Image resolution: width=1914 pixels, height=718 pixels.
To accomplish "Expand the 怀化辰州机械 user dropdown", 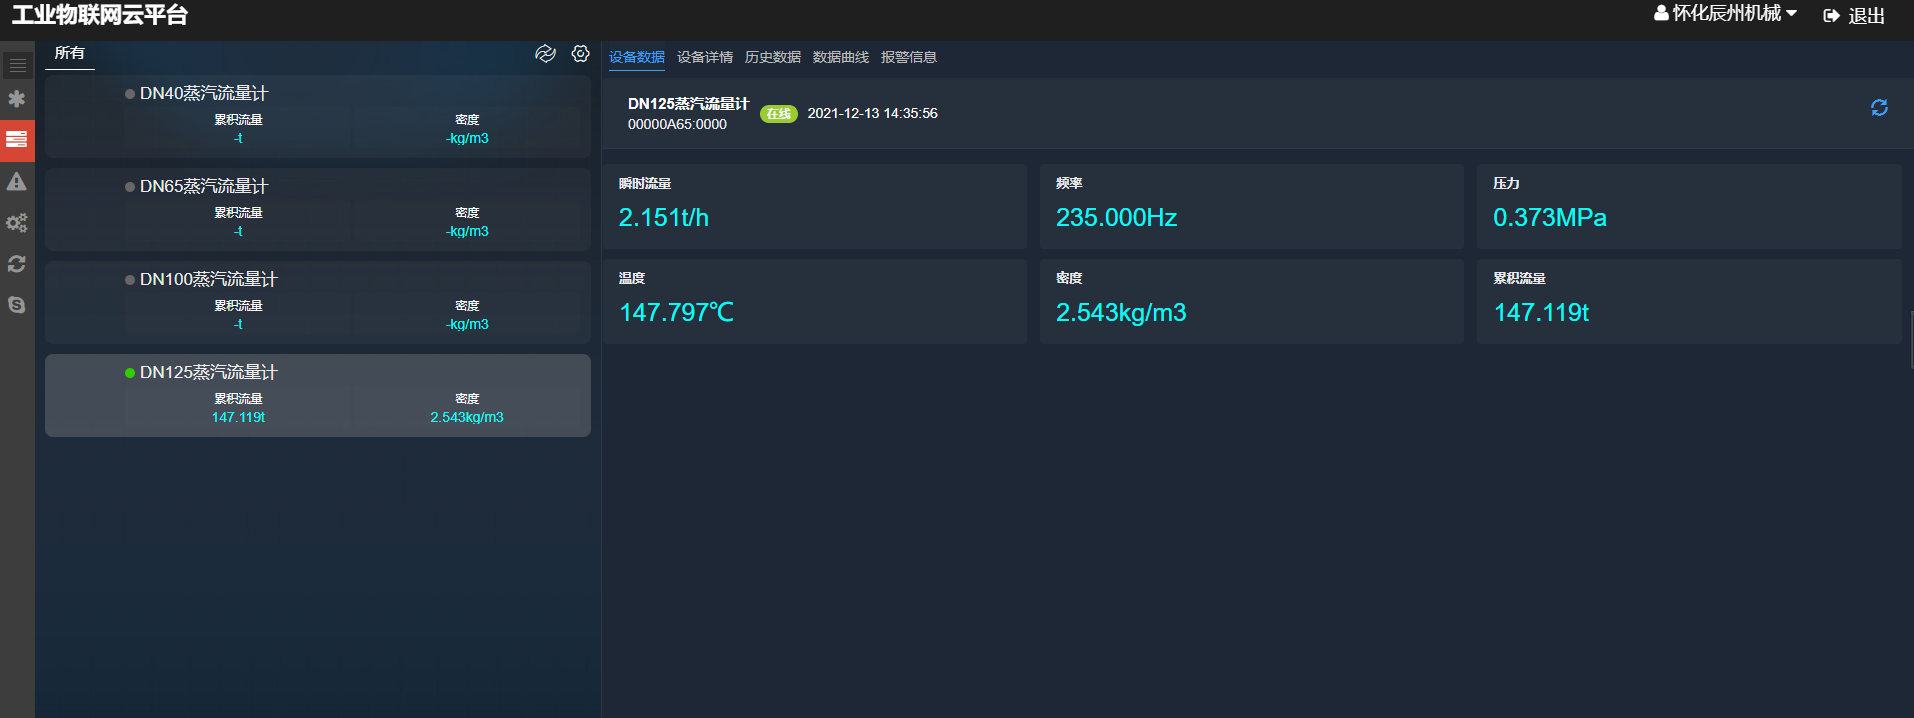I will pos(1725,14).
